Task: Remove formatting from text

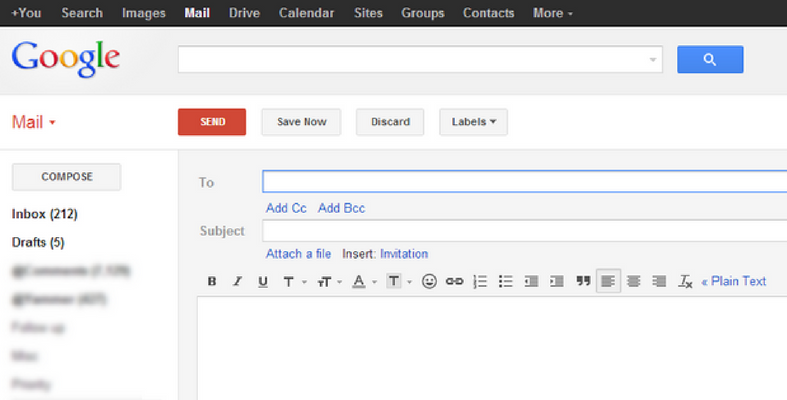Action: [685, 281]
